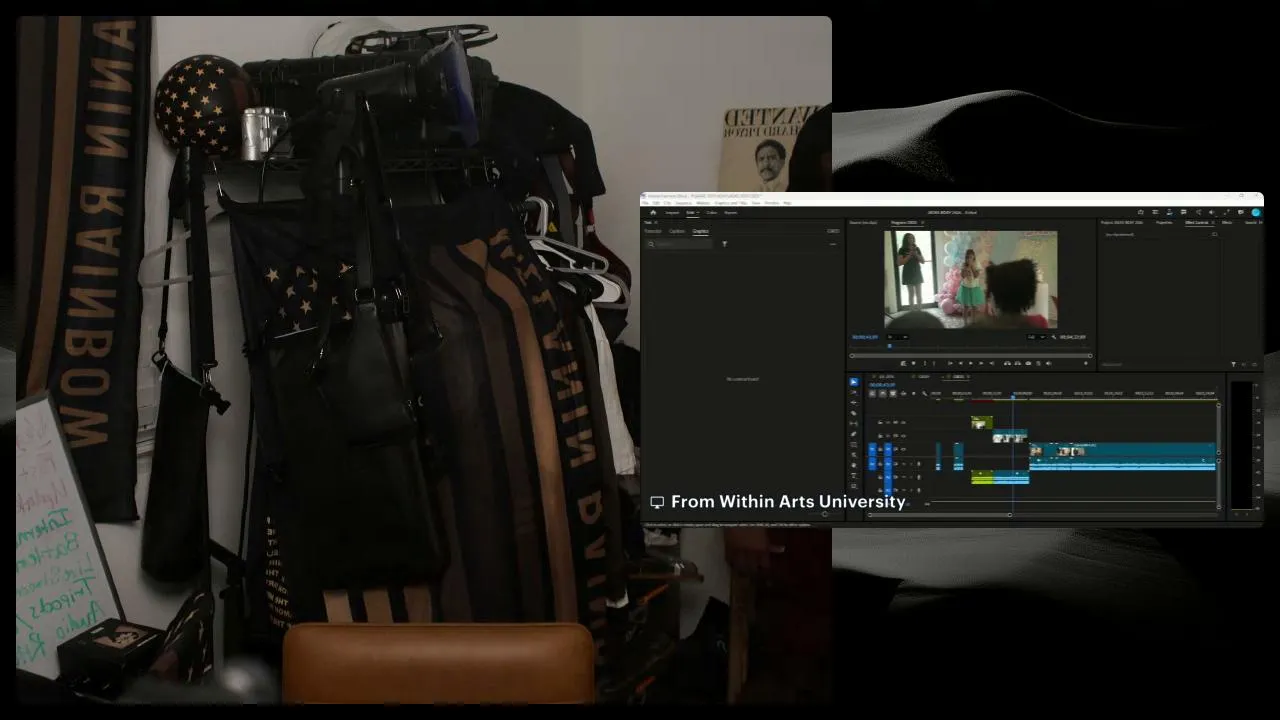Go to the Premiere Pro Home screen
The width and height of the screenshot is (1280, 720).
[653, 212]
